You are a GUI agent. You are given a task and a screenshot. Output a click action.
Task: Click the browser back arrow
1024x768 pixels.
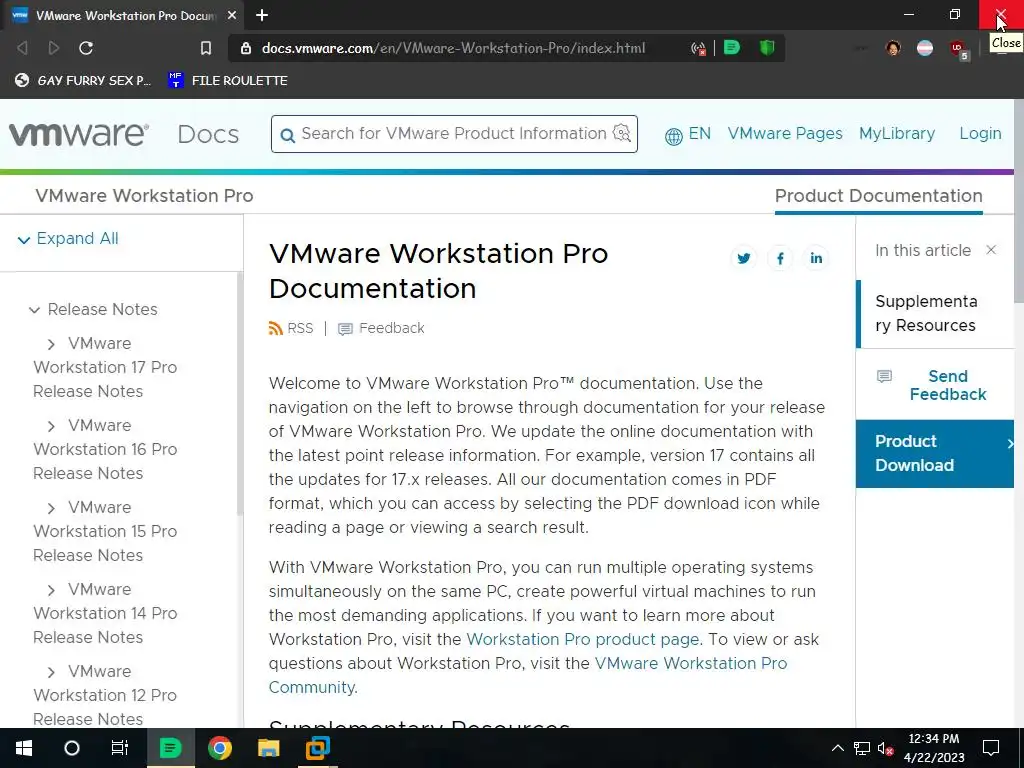pyautogui.click(x=22, y=48)
